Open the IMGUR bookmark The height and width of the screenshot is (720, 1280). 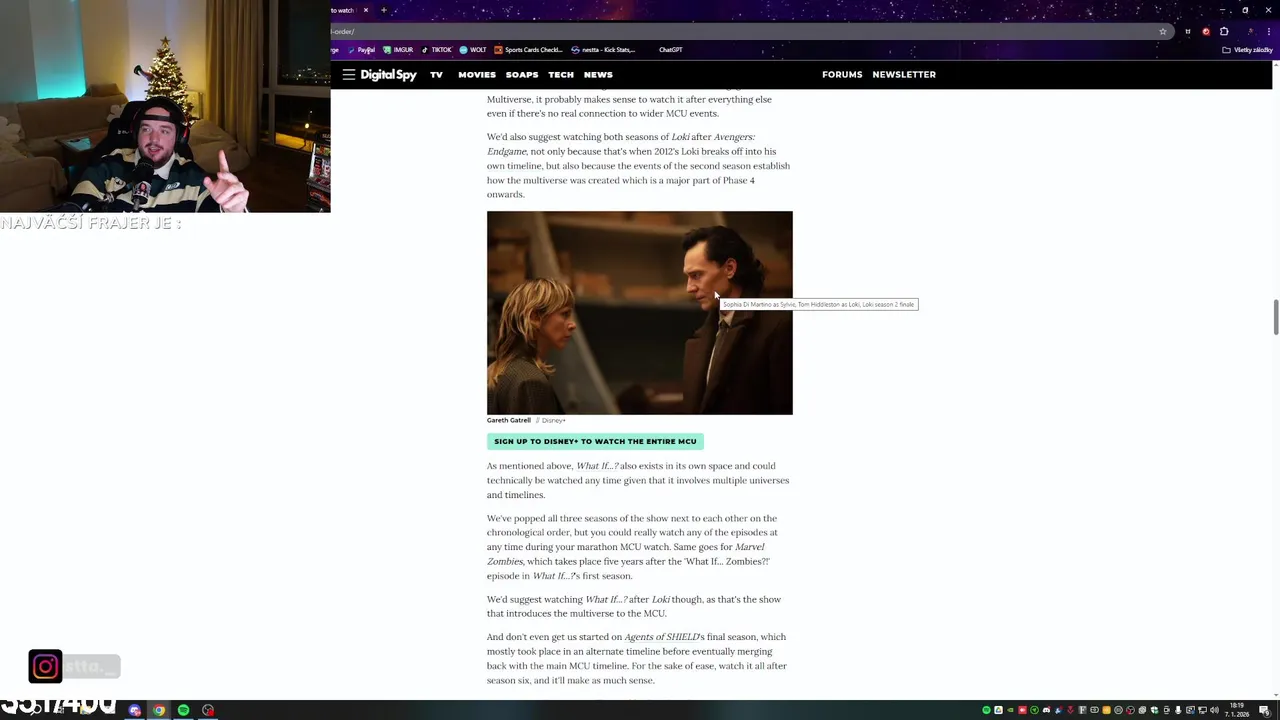click(398, 50)
